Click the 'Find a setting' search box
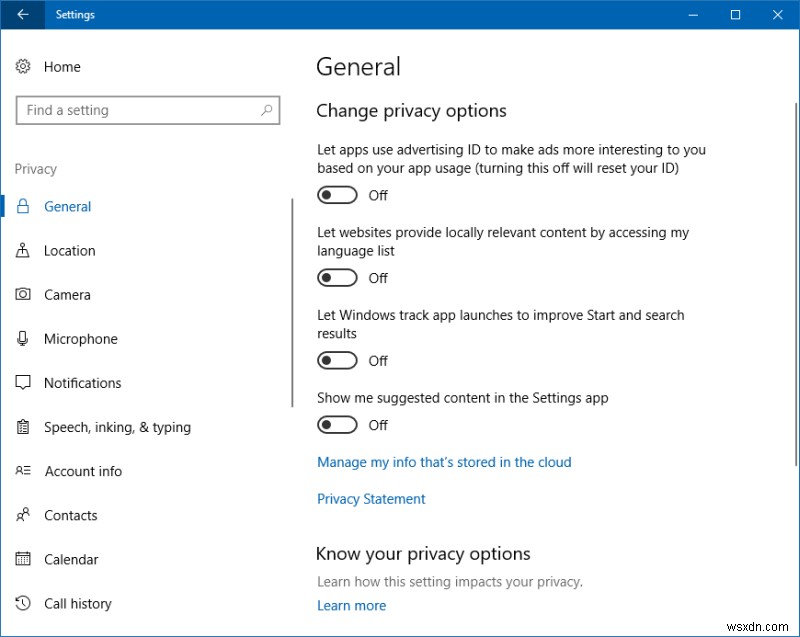The image size is (800, 637). point(148,110)
